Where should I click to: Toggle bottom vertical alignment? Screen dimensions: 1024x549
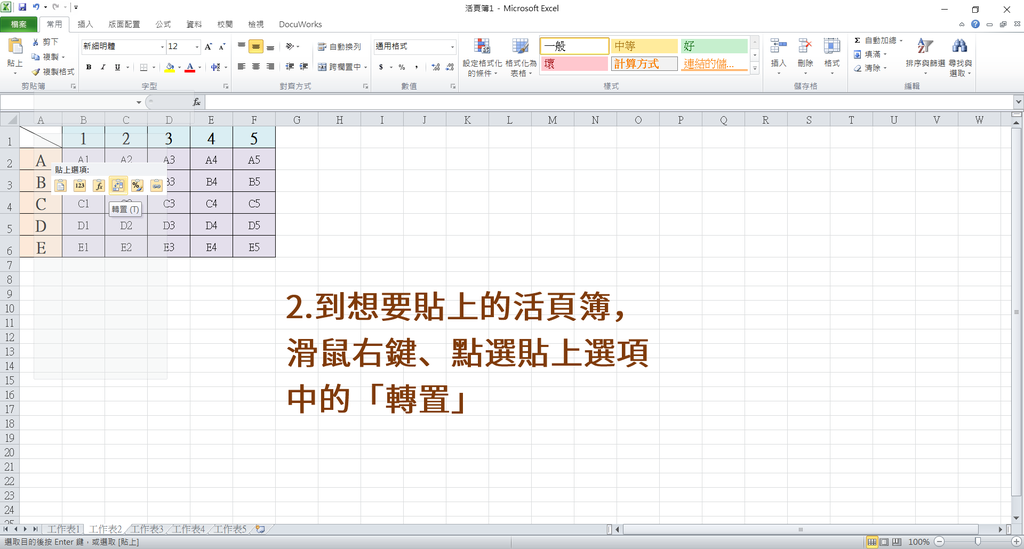pos(270,47)
